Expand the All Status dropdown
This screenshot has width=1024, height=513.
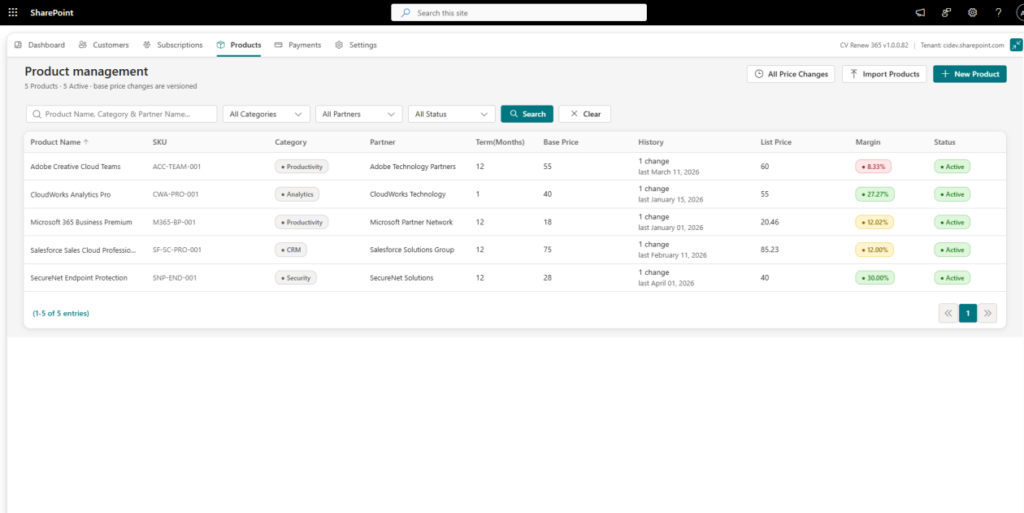[x=452, y=114]
